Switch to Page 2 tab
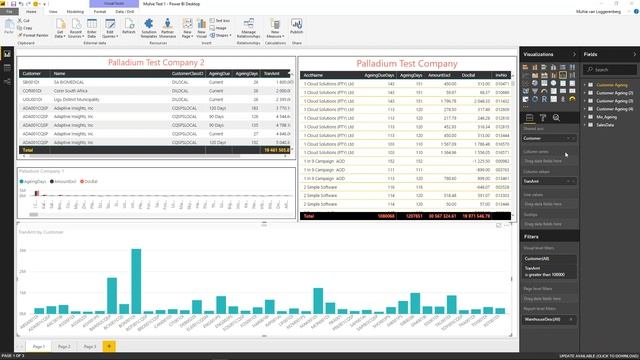Image resolution: width=640 pixels, height=360 pixels. [x=64, y=347]
